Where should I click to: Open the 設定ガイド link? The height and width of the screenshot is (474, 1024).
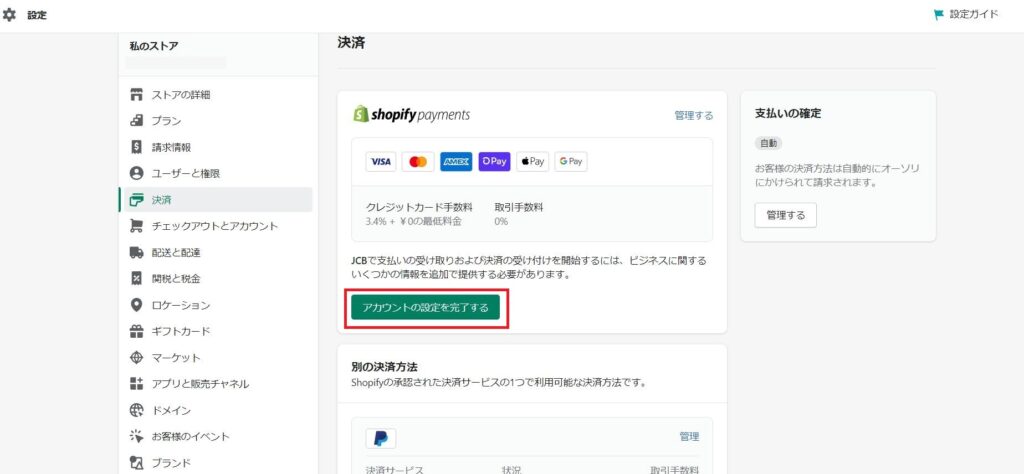(974, 15)
